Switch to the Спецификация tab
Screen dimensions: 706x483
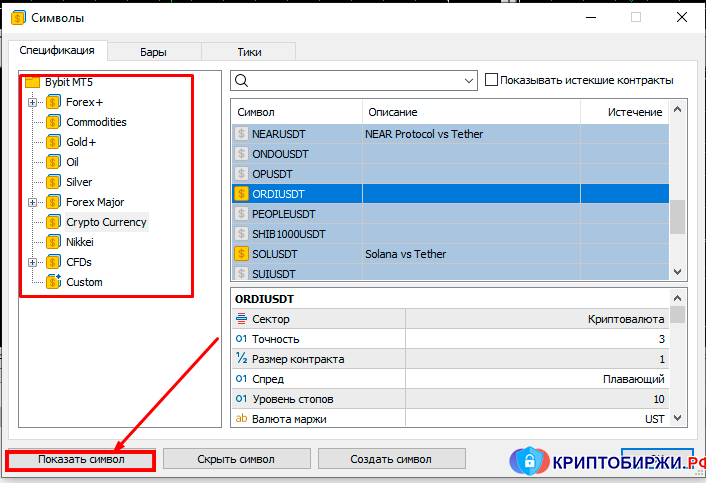click(57, 50)
